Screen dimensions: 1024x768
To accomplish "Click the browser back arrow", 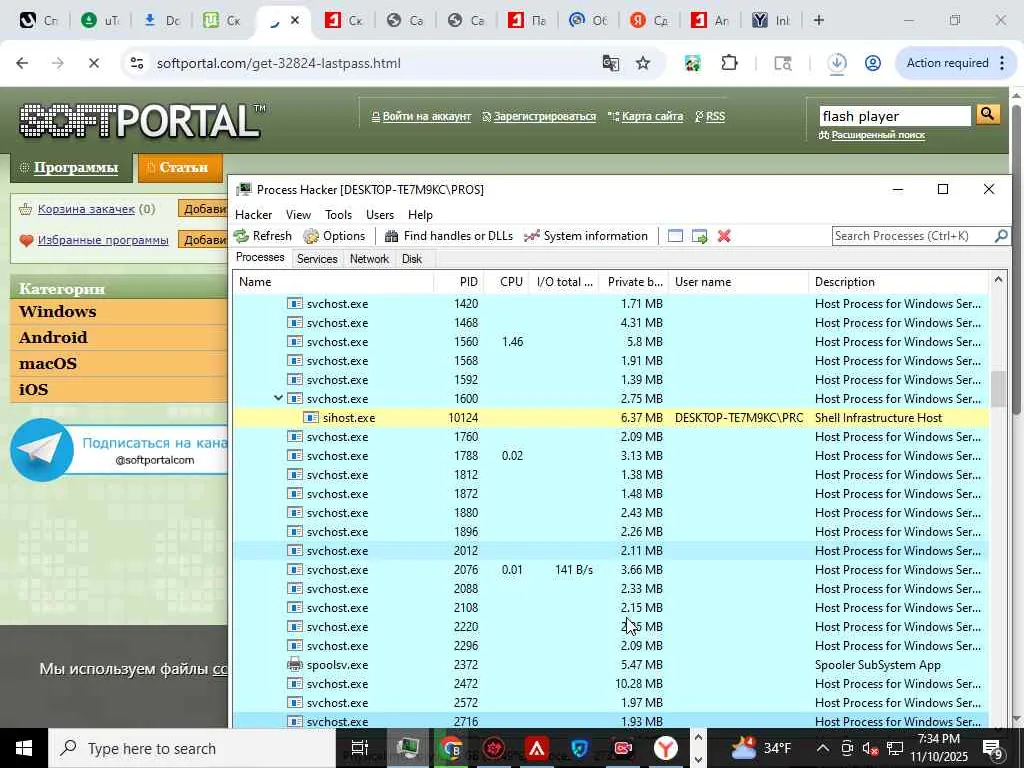I will (22, 63).
